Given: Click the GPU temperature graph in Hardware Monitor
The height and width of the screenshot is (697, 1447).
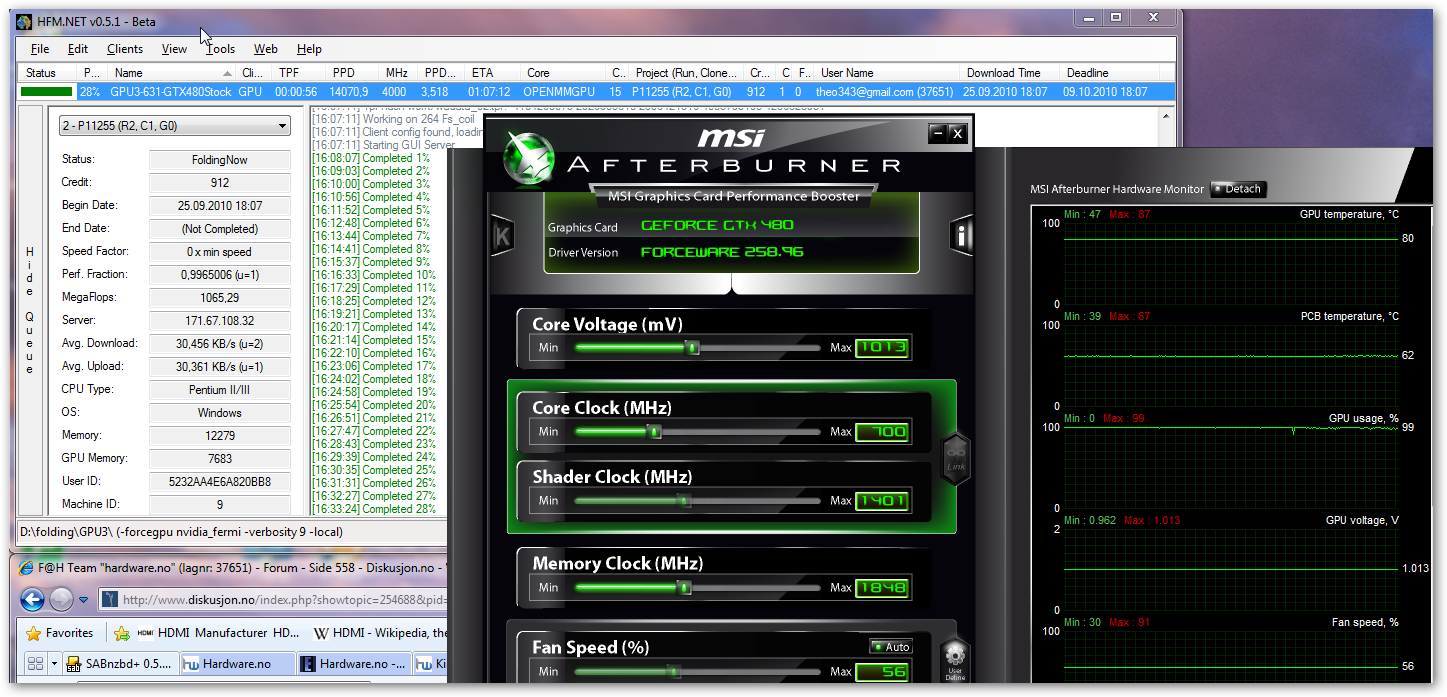Looking at the screenshot, I should click(x=1231, y=263).
